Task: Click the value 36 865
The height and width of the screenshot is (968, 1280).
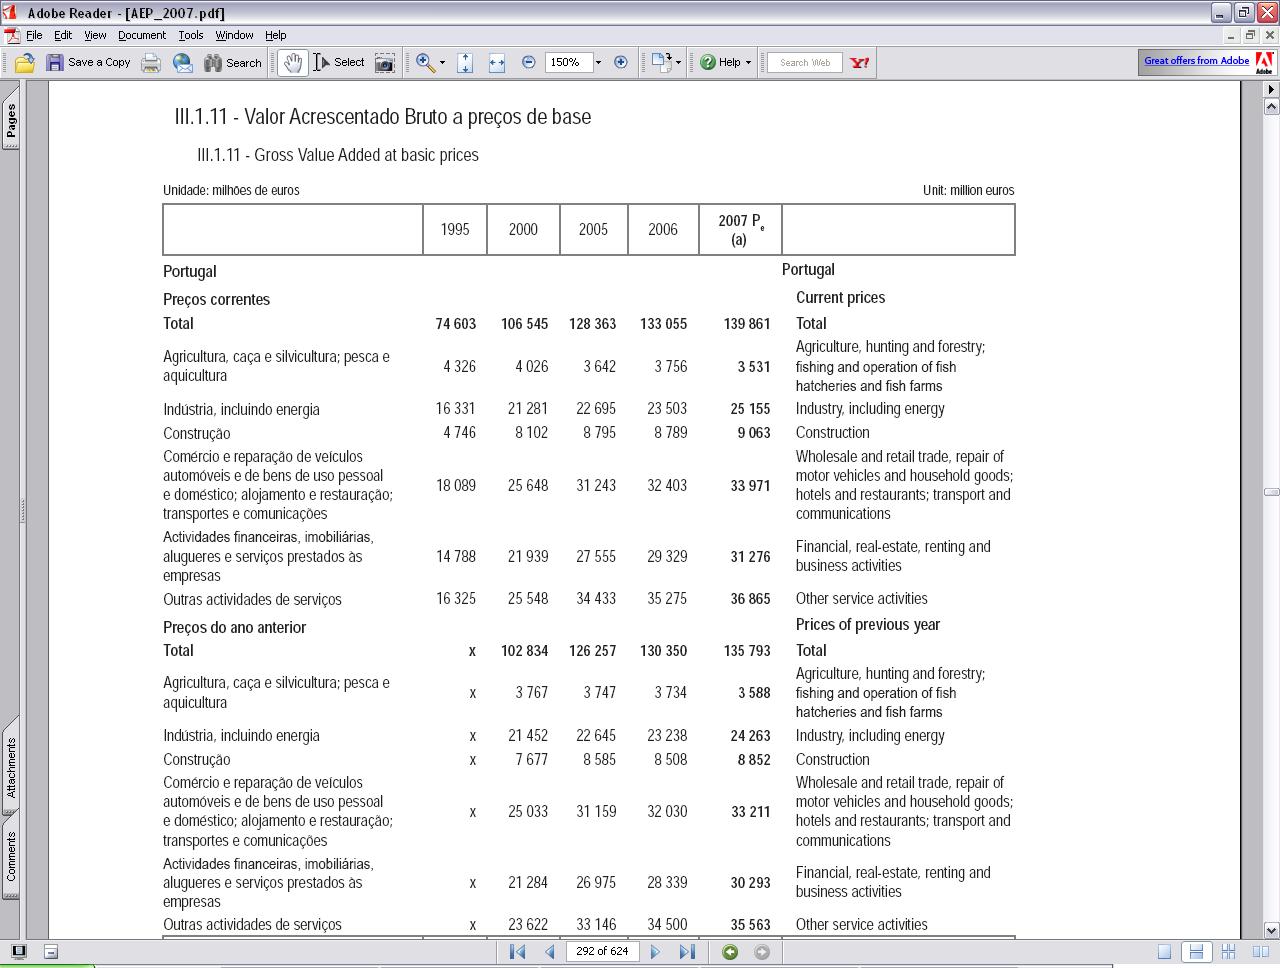Action: [x=750, y=599]
